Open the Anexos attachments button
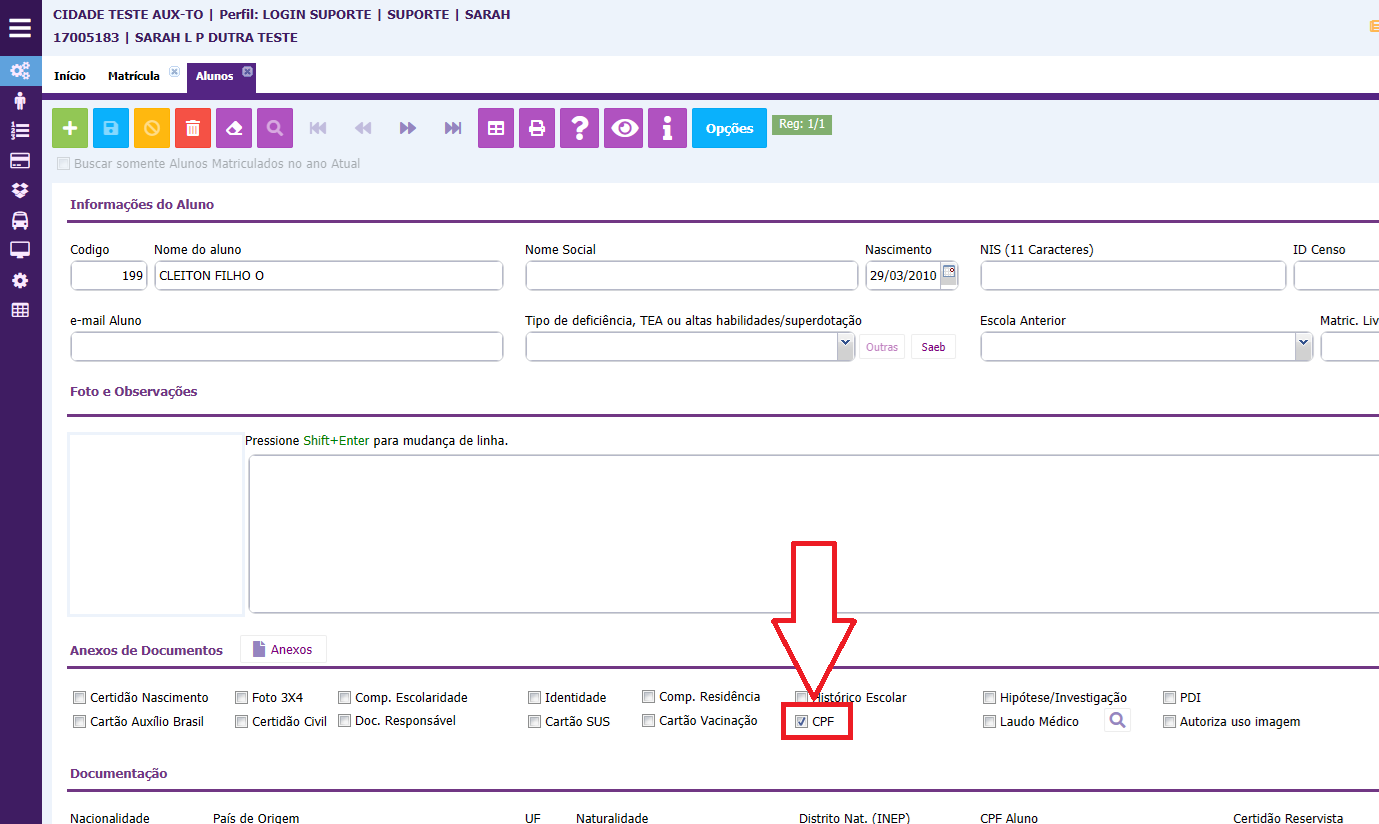This screenshot has height=824, width=1379. click(x=283, y=650)
